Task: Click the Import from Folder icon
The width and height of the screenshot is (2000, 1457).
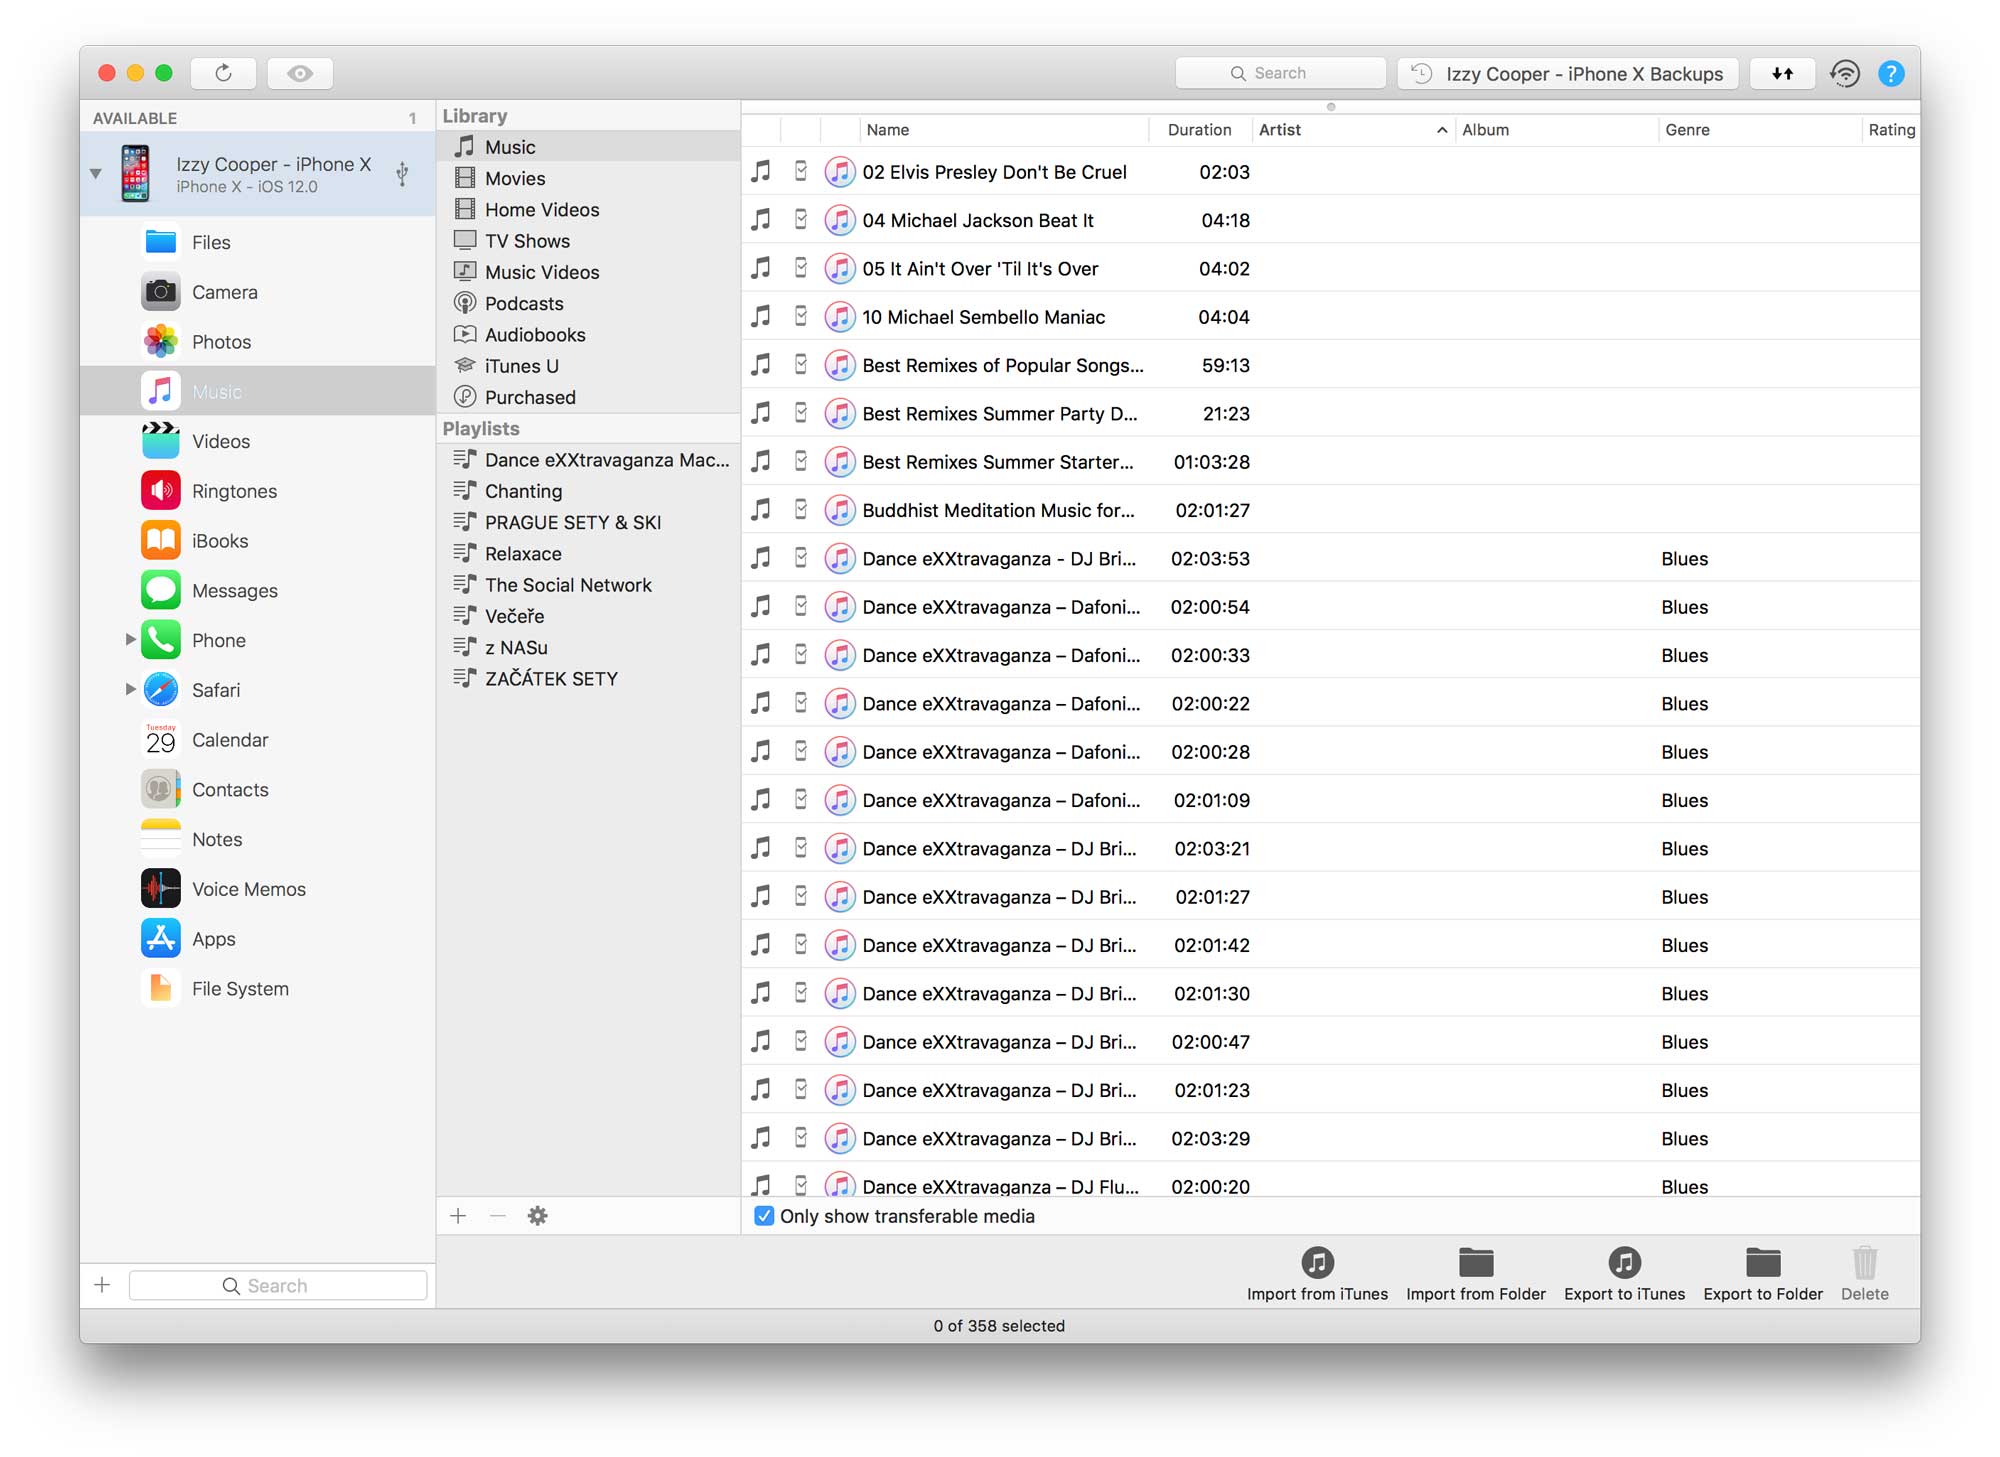Action: click(1475, 1263)
